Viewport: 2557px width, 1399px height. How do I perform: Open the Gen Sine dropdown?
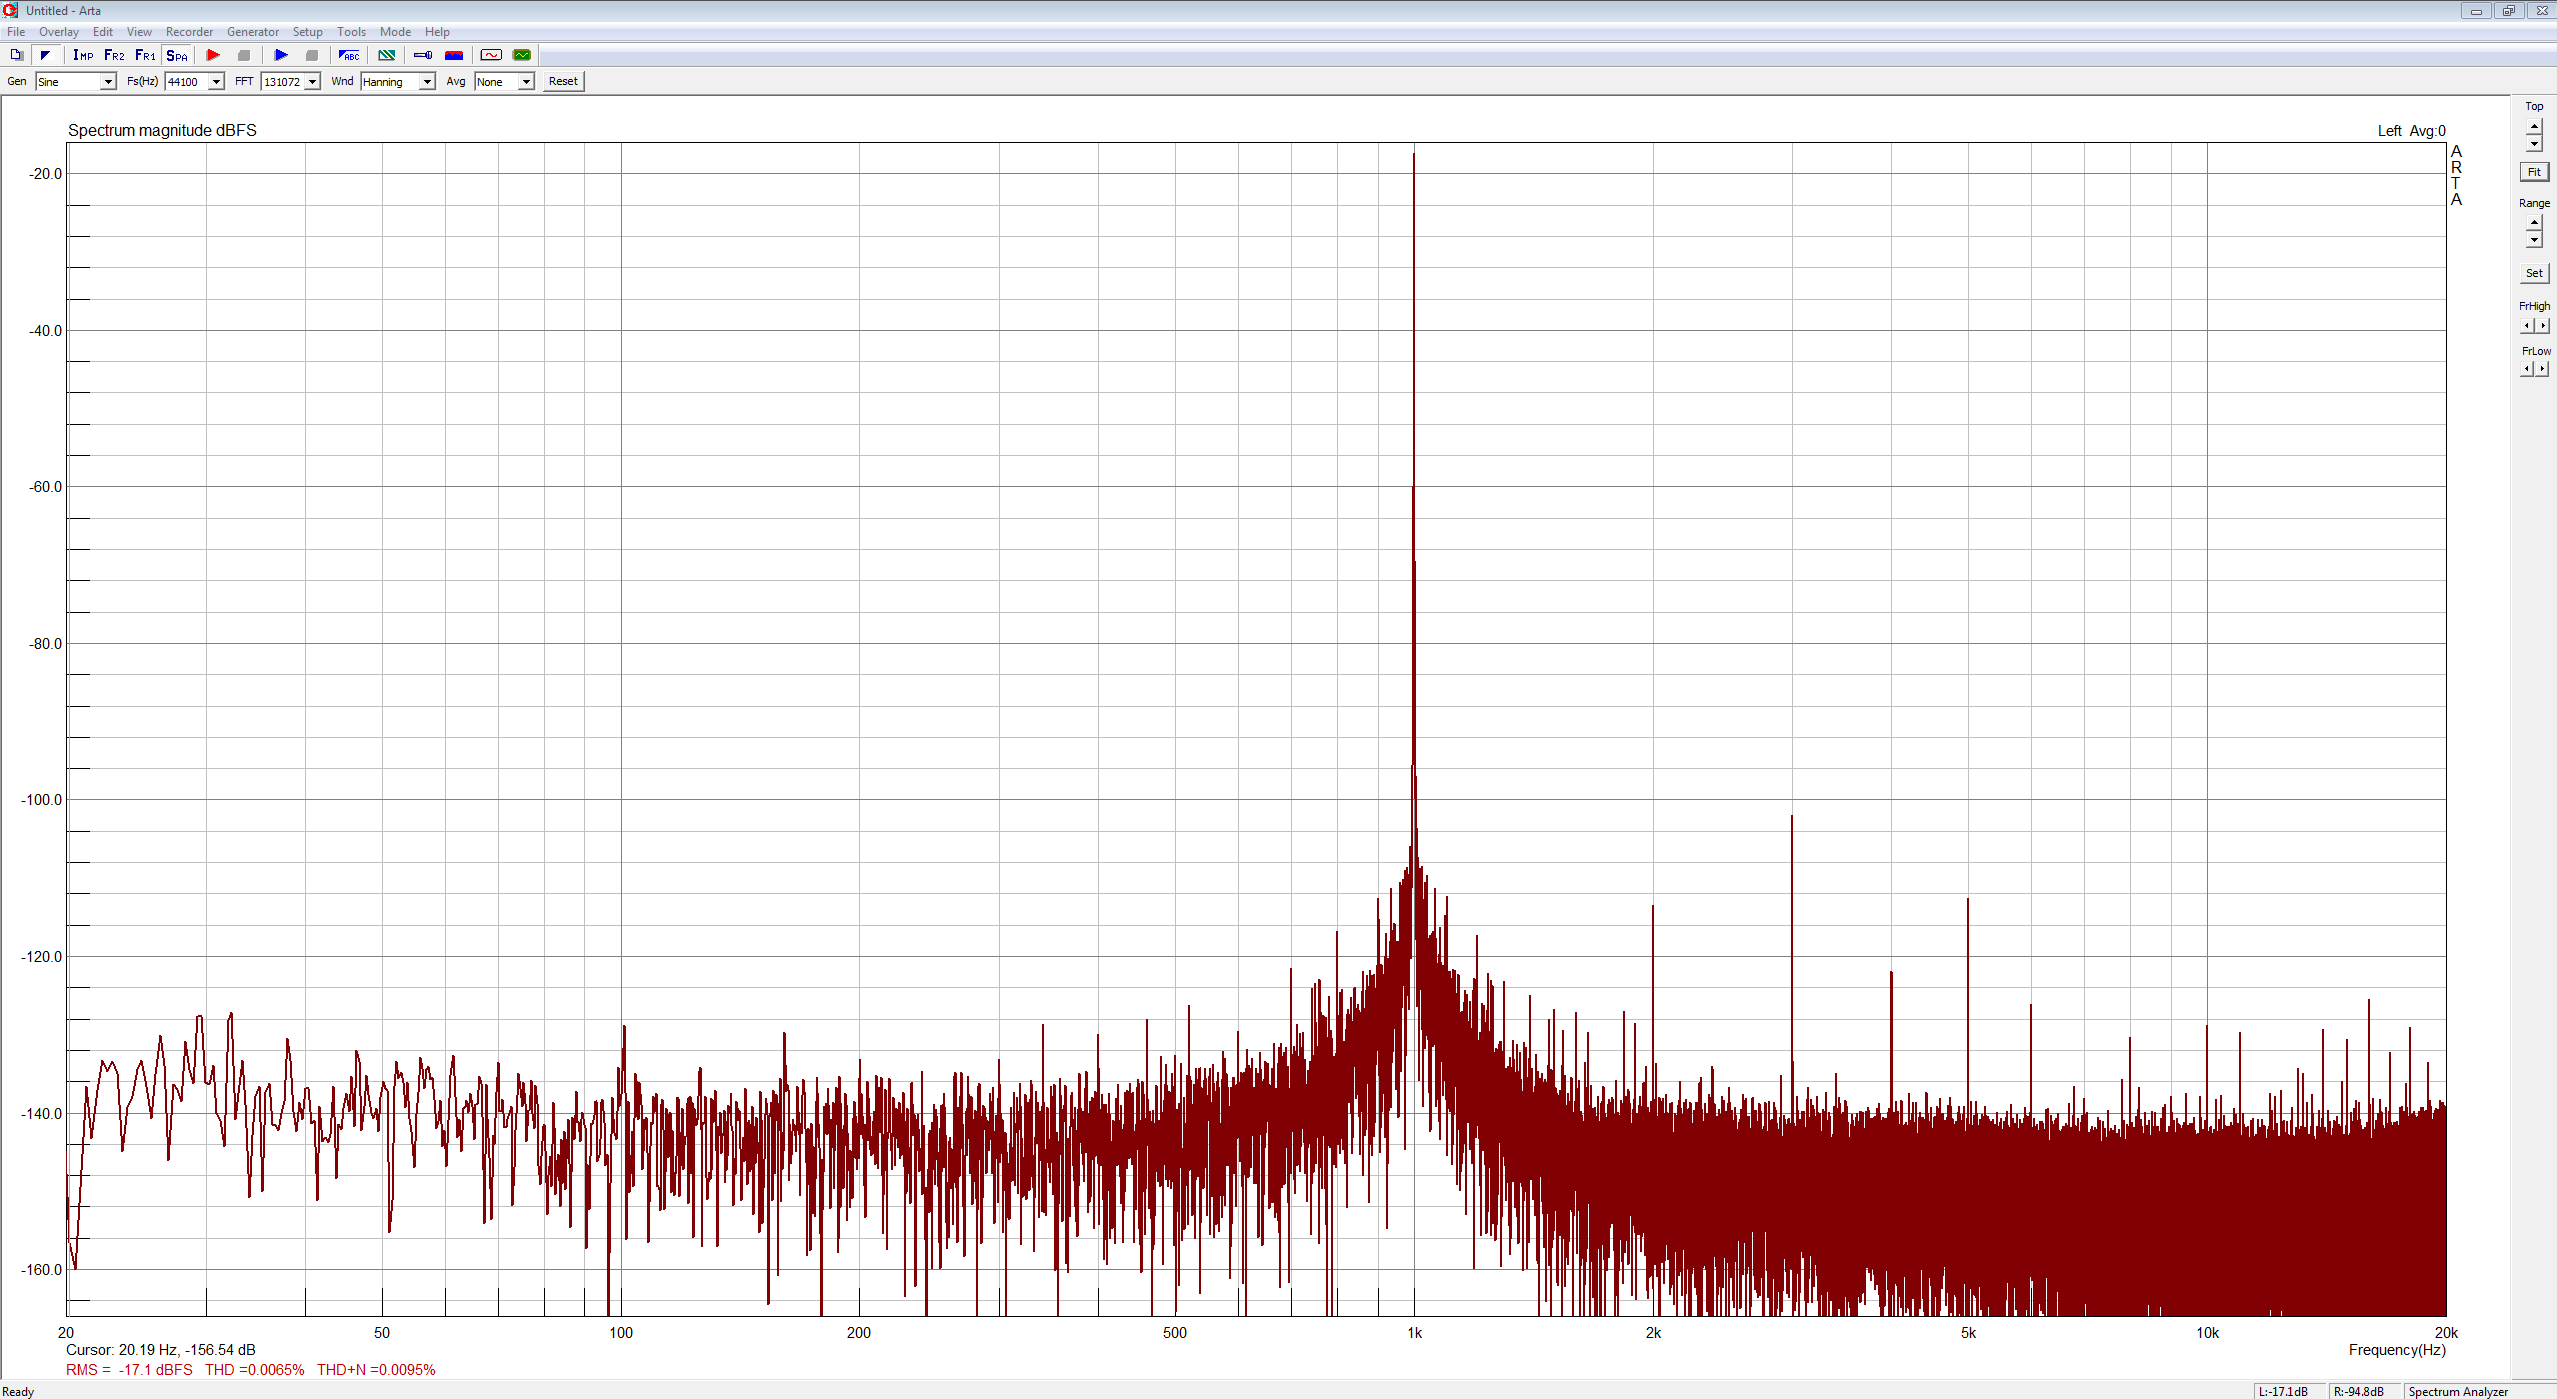[76, 82]
